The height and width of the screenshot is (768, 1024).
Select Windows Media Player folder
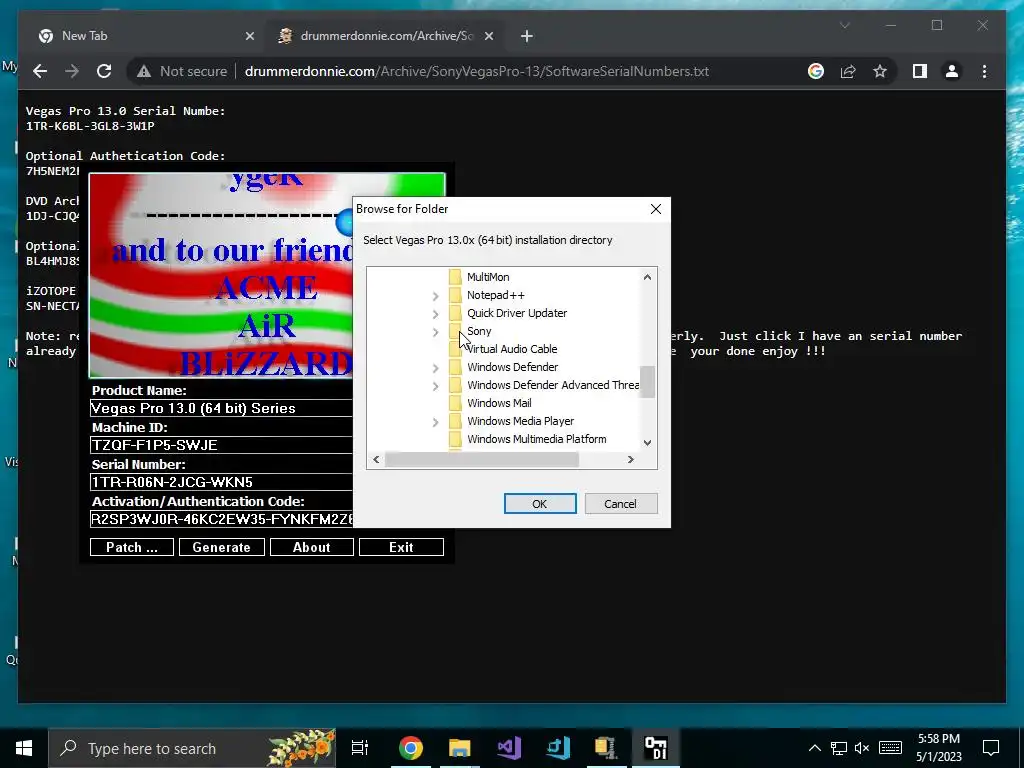(520, 421)
